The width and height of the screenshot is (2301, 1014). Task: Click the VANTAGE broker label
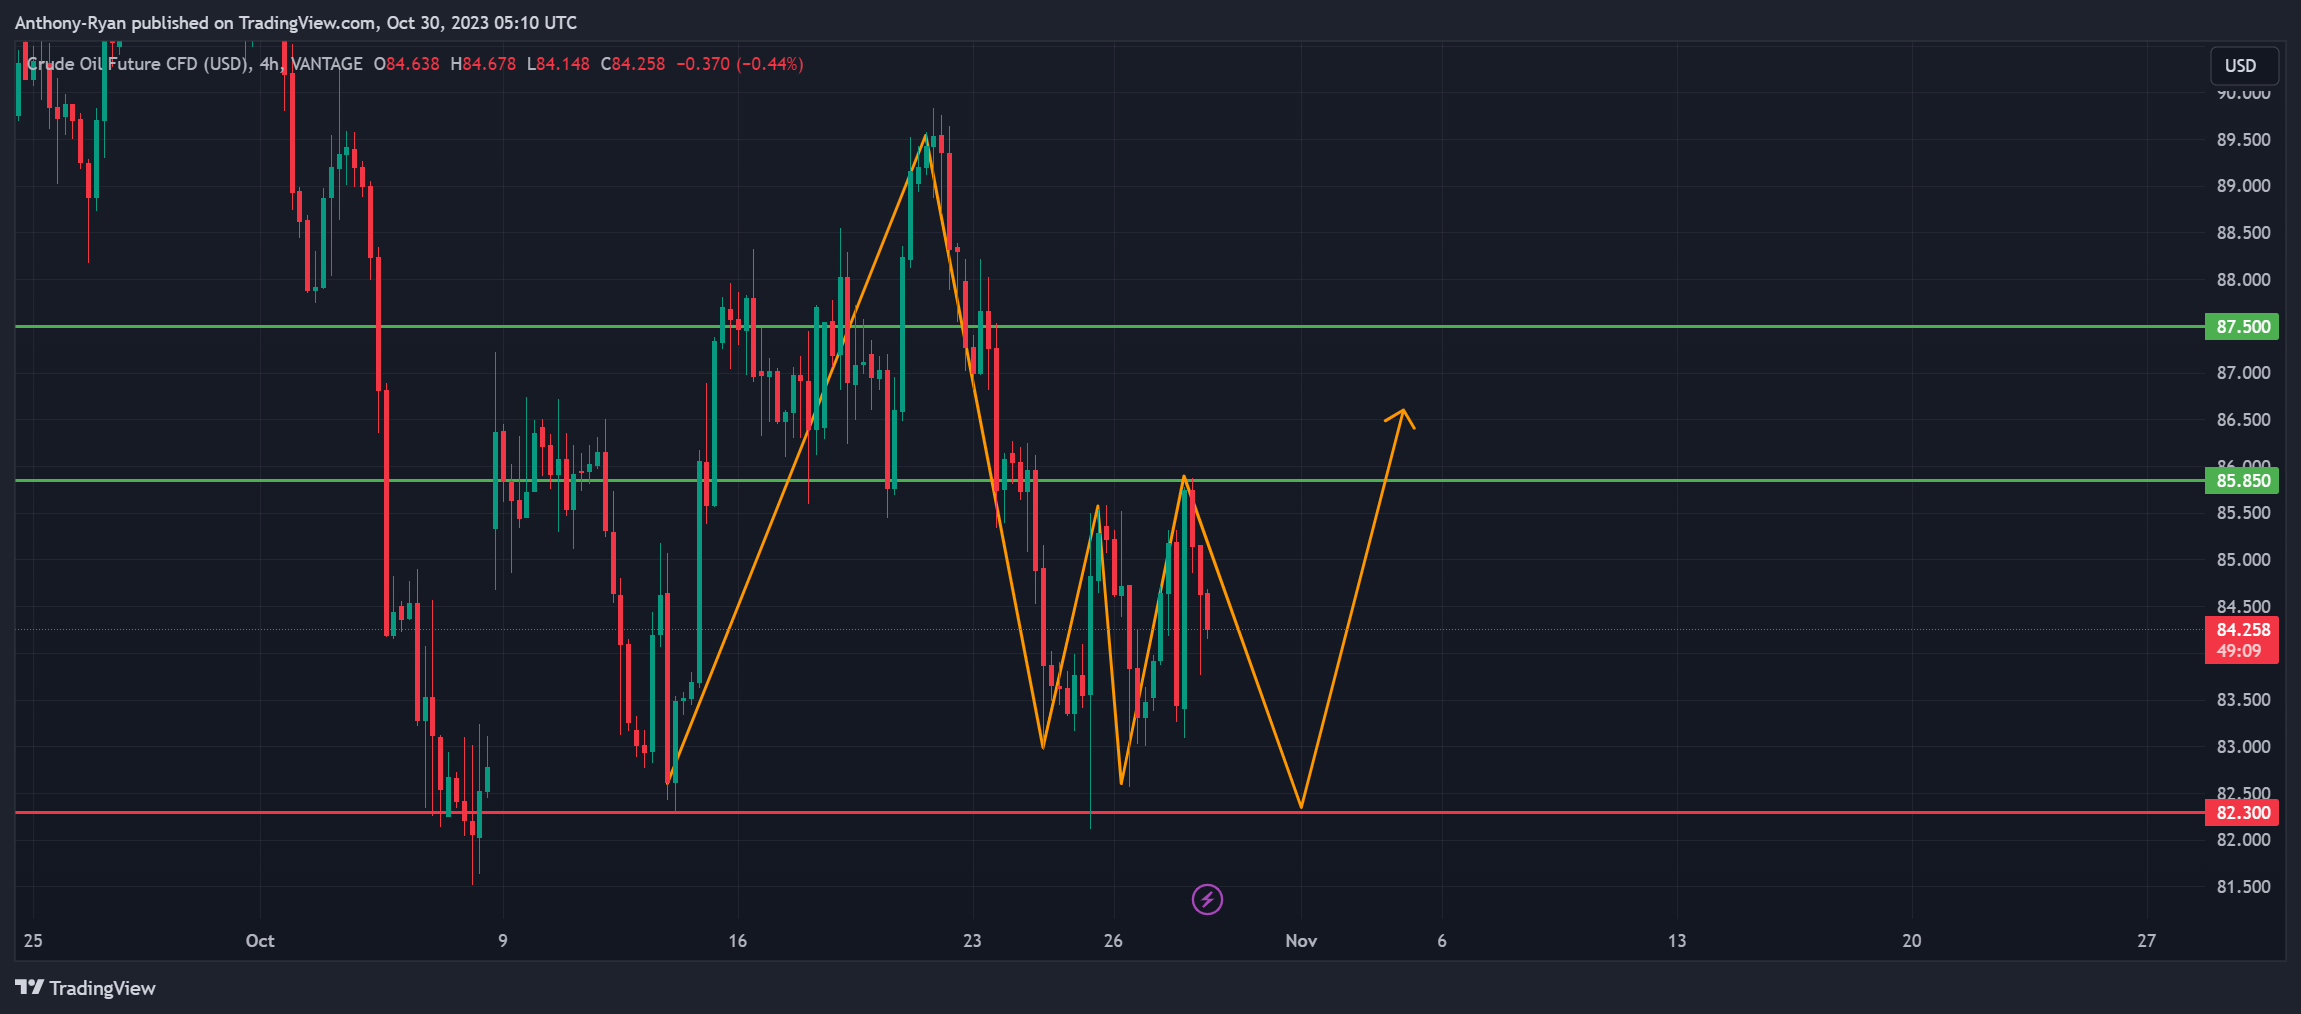click(x=327, y=64)
